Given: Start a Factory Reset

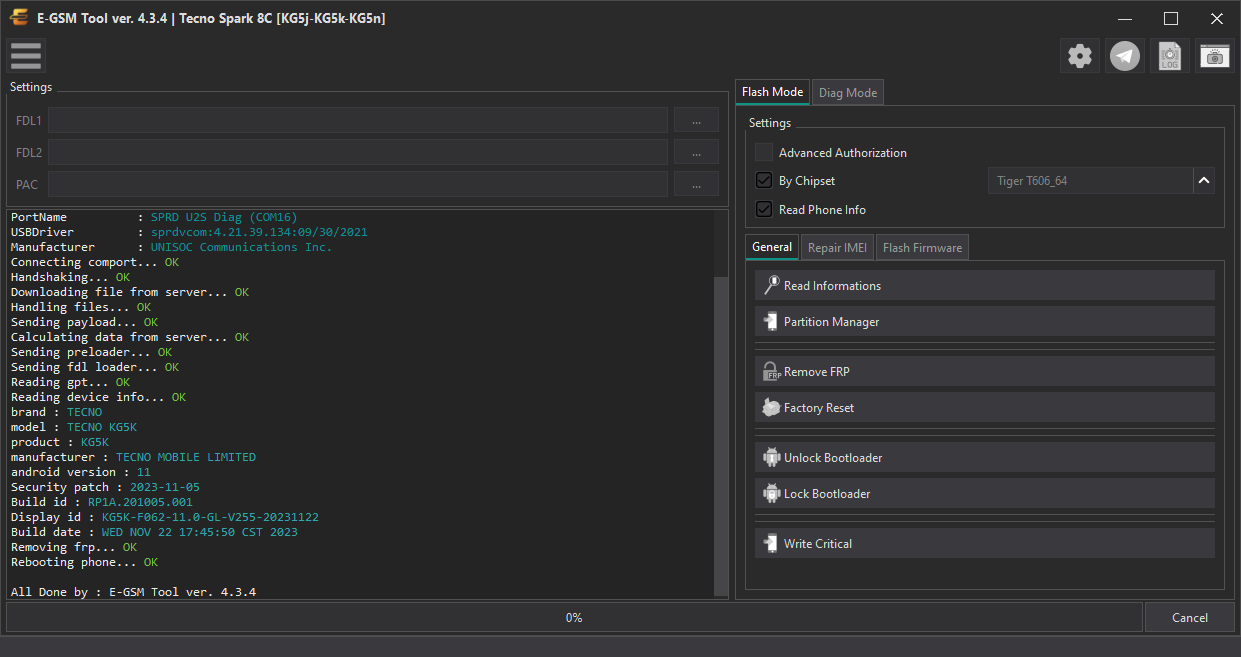Looking at the screenshot, I should pos(985,408).
